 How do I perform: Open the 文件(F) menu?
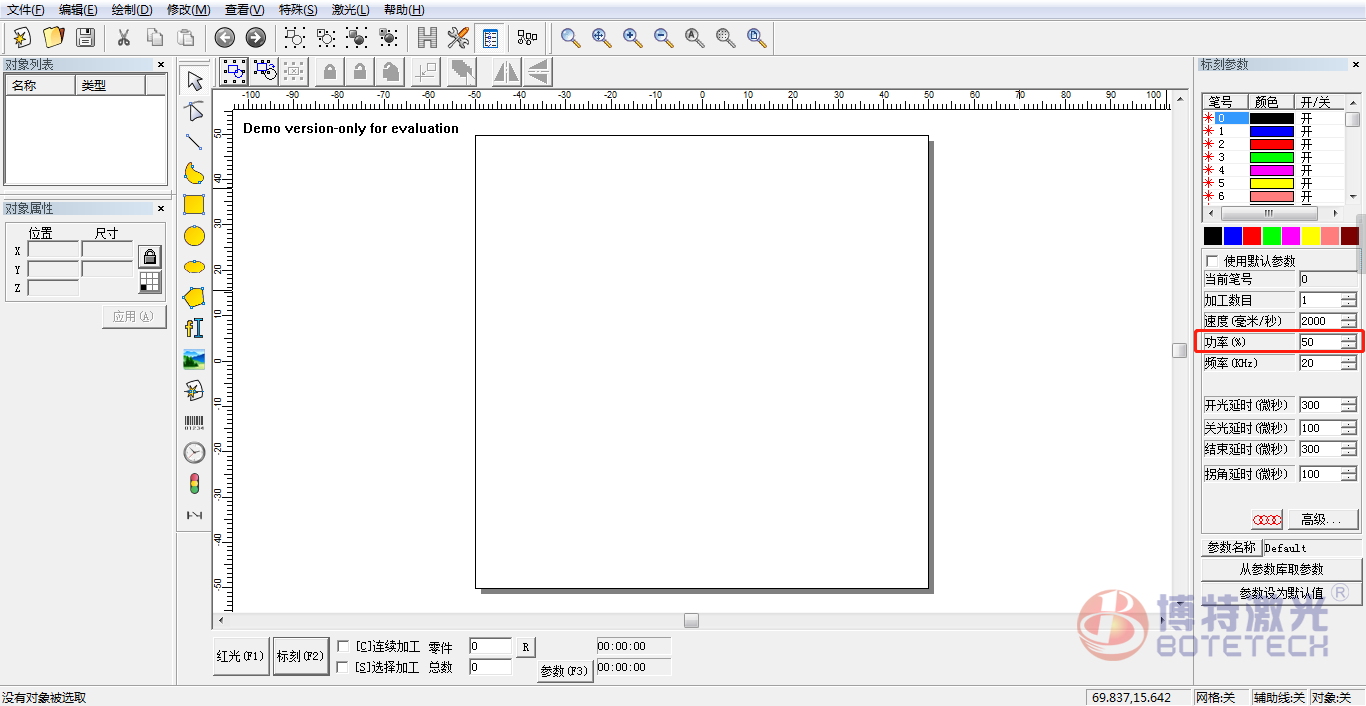(26, 10)
